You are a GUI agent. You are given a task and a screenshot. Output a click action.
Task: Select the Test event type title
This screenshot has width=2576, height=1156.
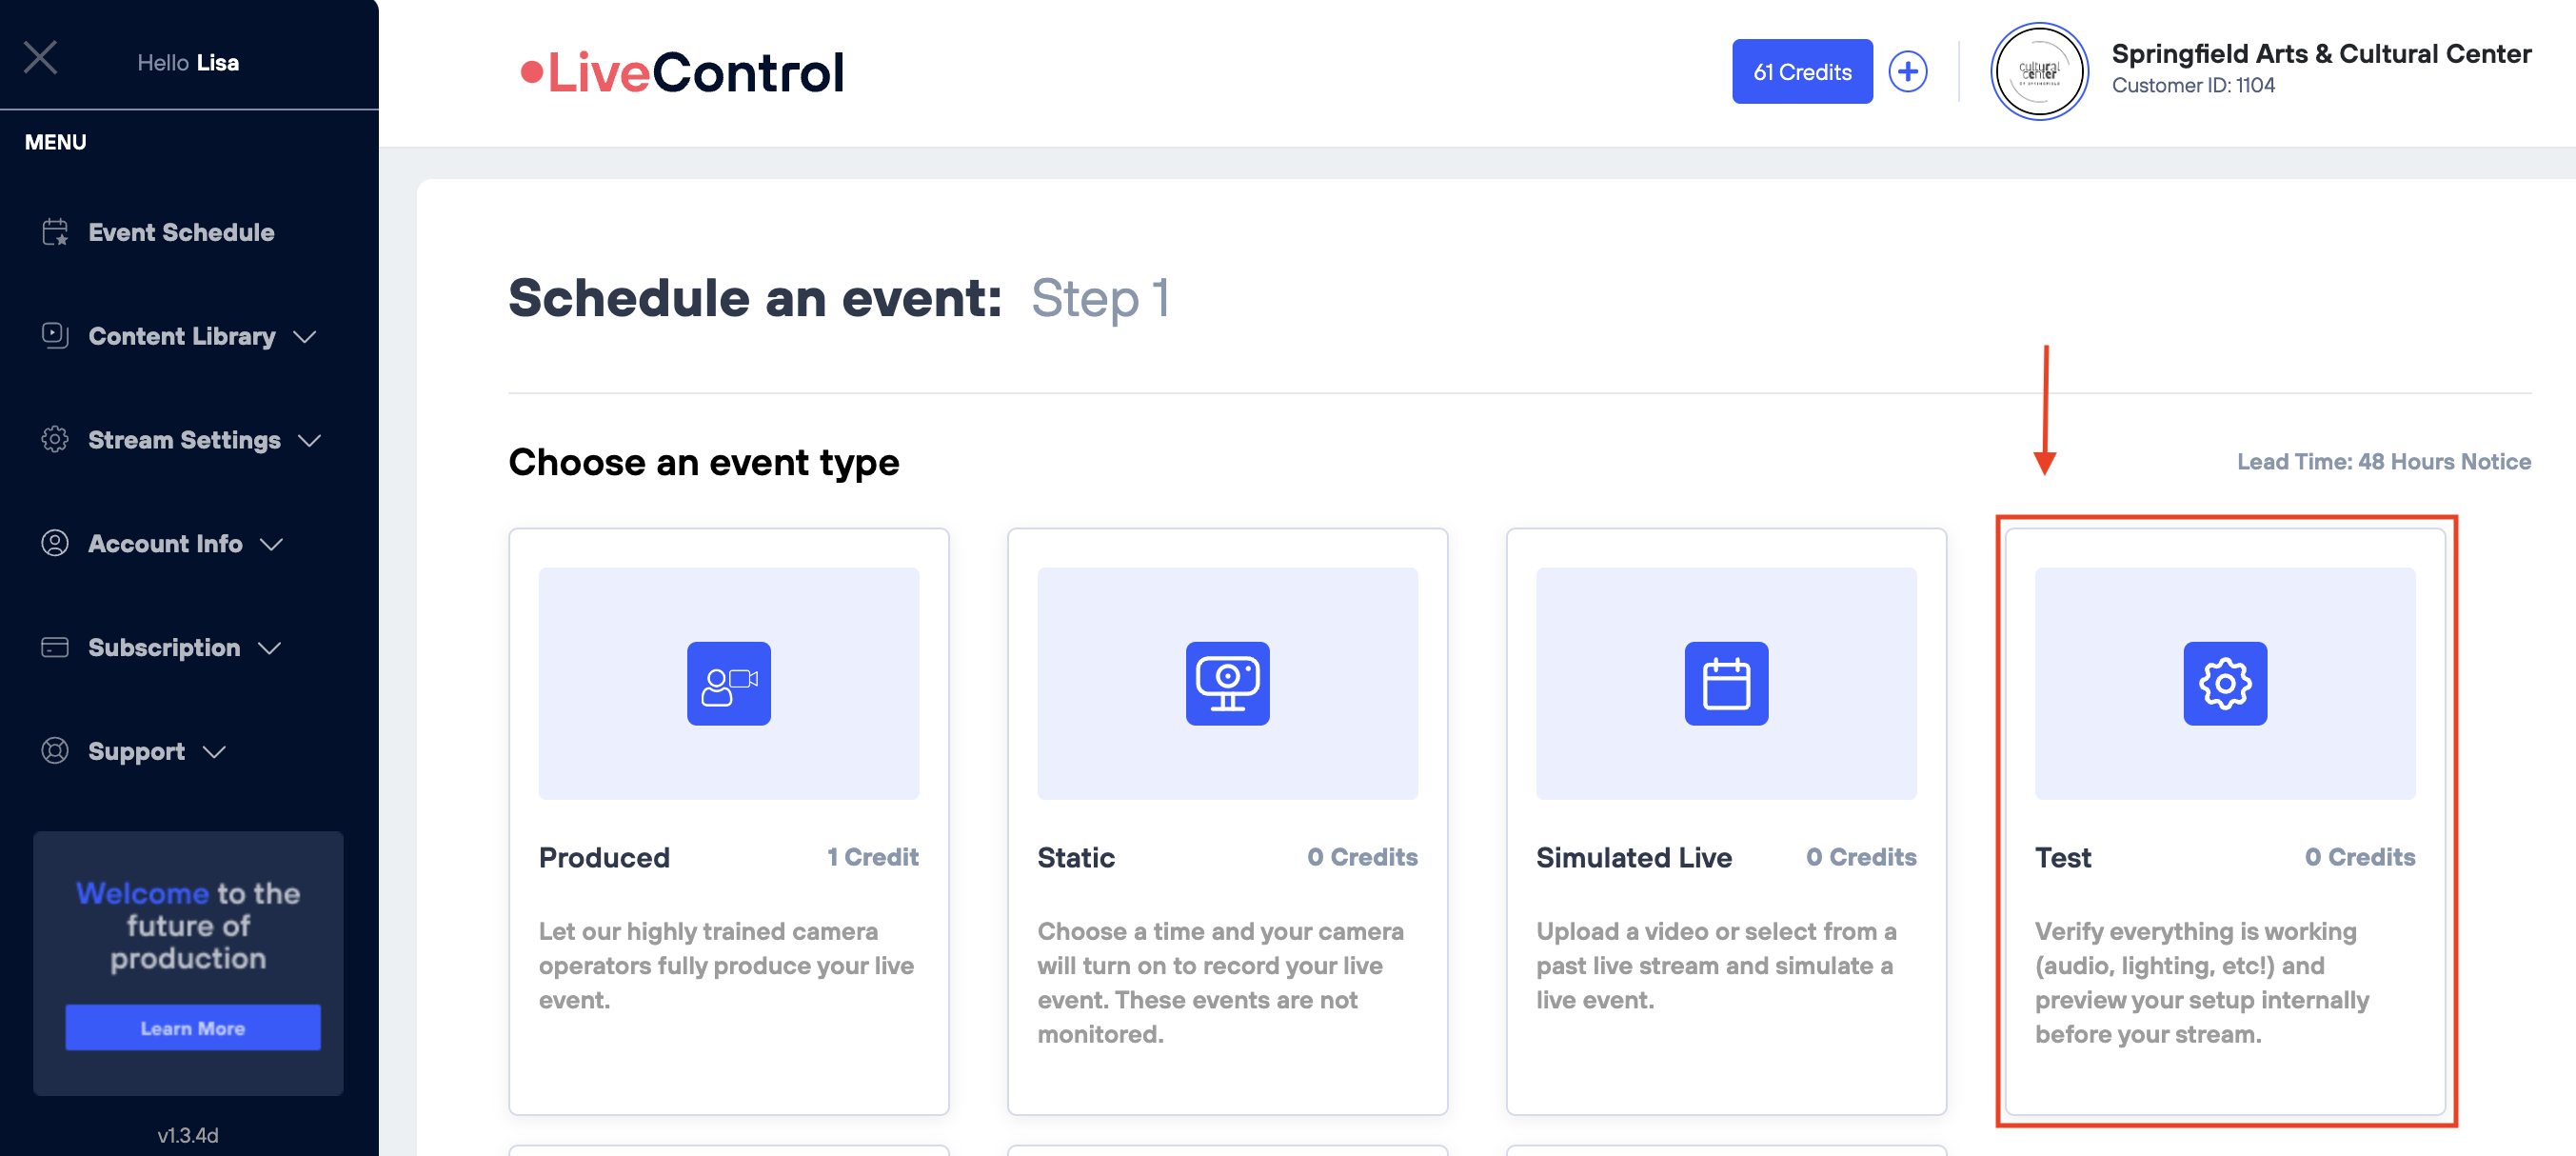(2062, 857)
